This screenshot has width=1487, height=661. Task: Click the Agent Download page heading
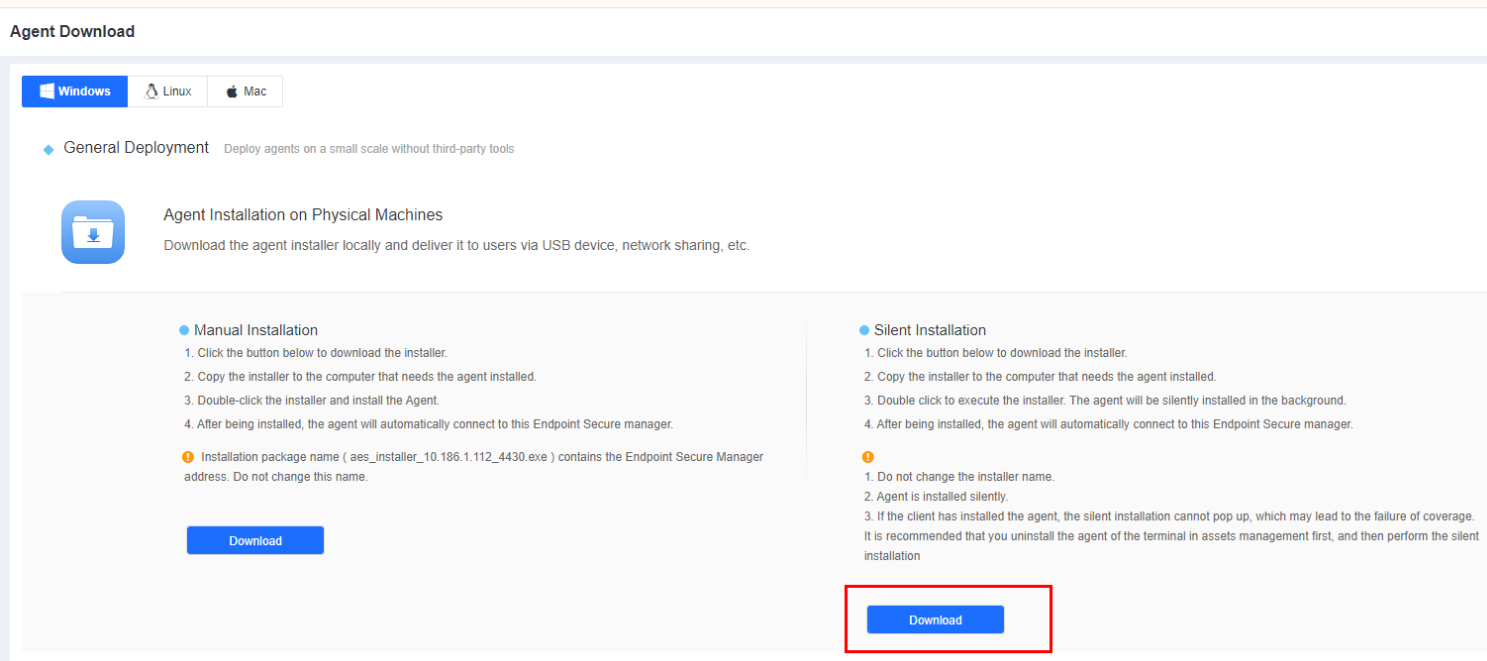(x=72, y=31)
